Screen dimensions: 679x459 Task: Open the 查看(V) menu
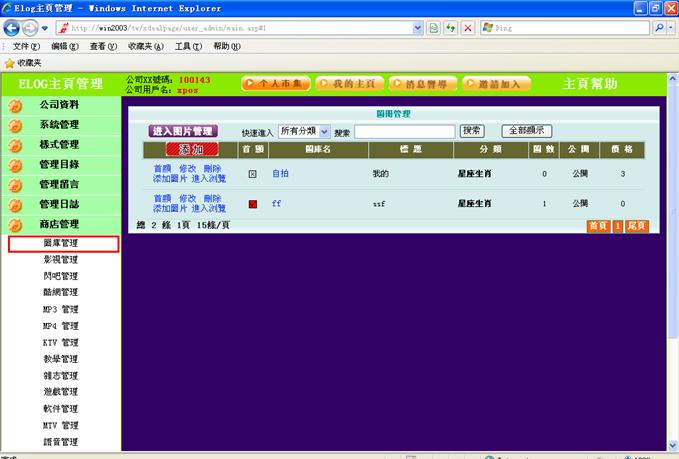[103, 46]
